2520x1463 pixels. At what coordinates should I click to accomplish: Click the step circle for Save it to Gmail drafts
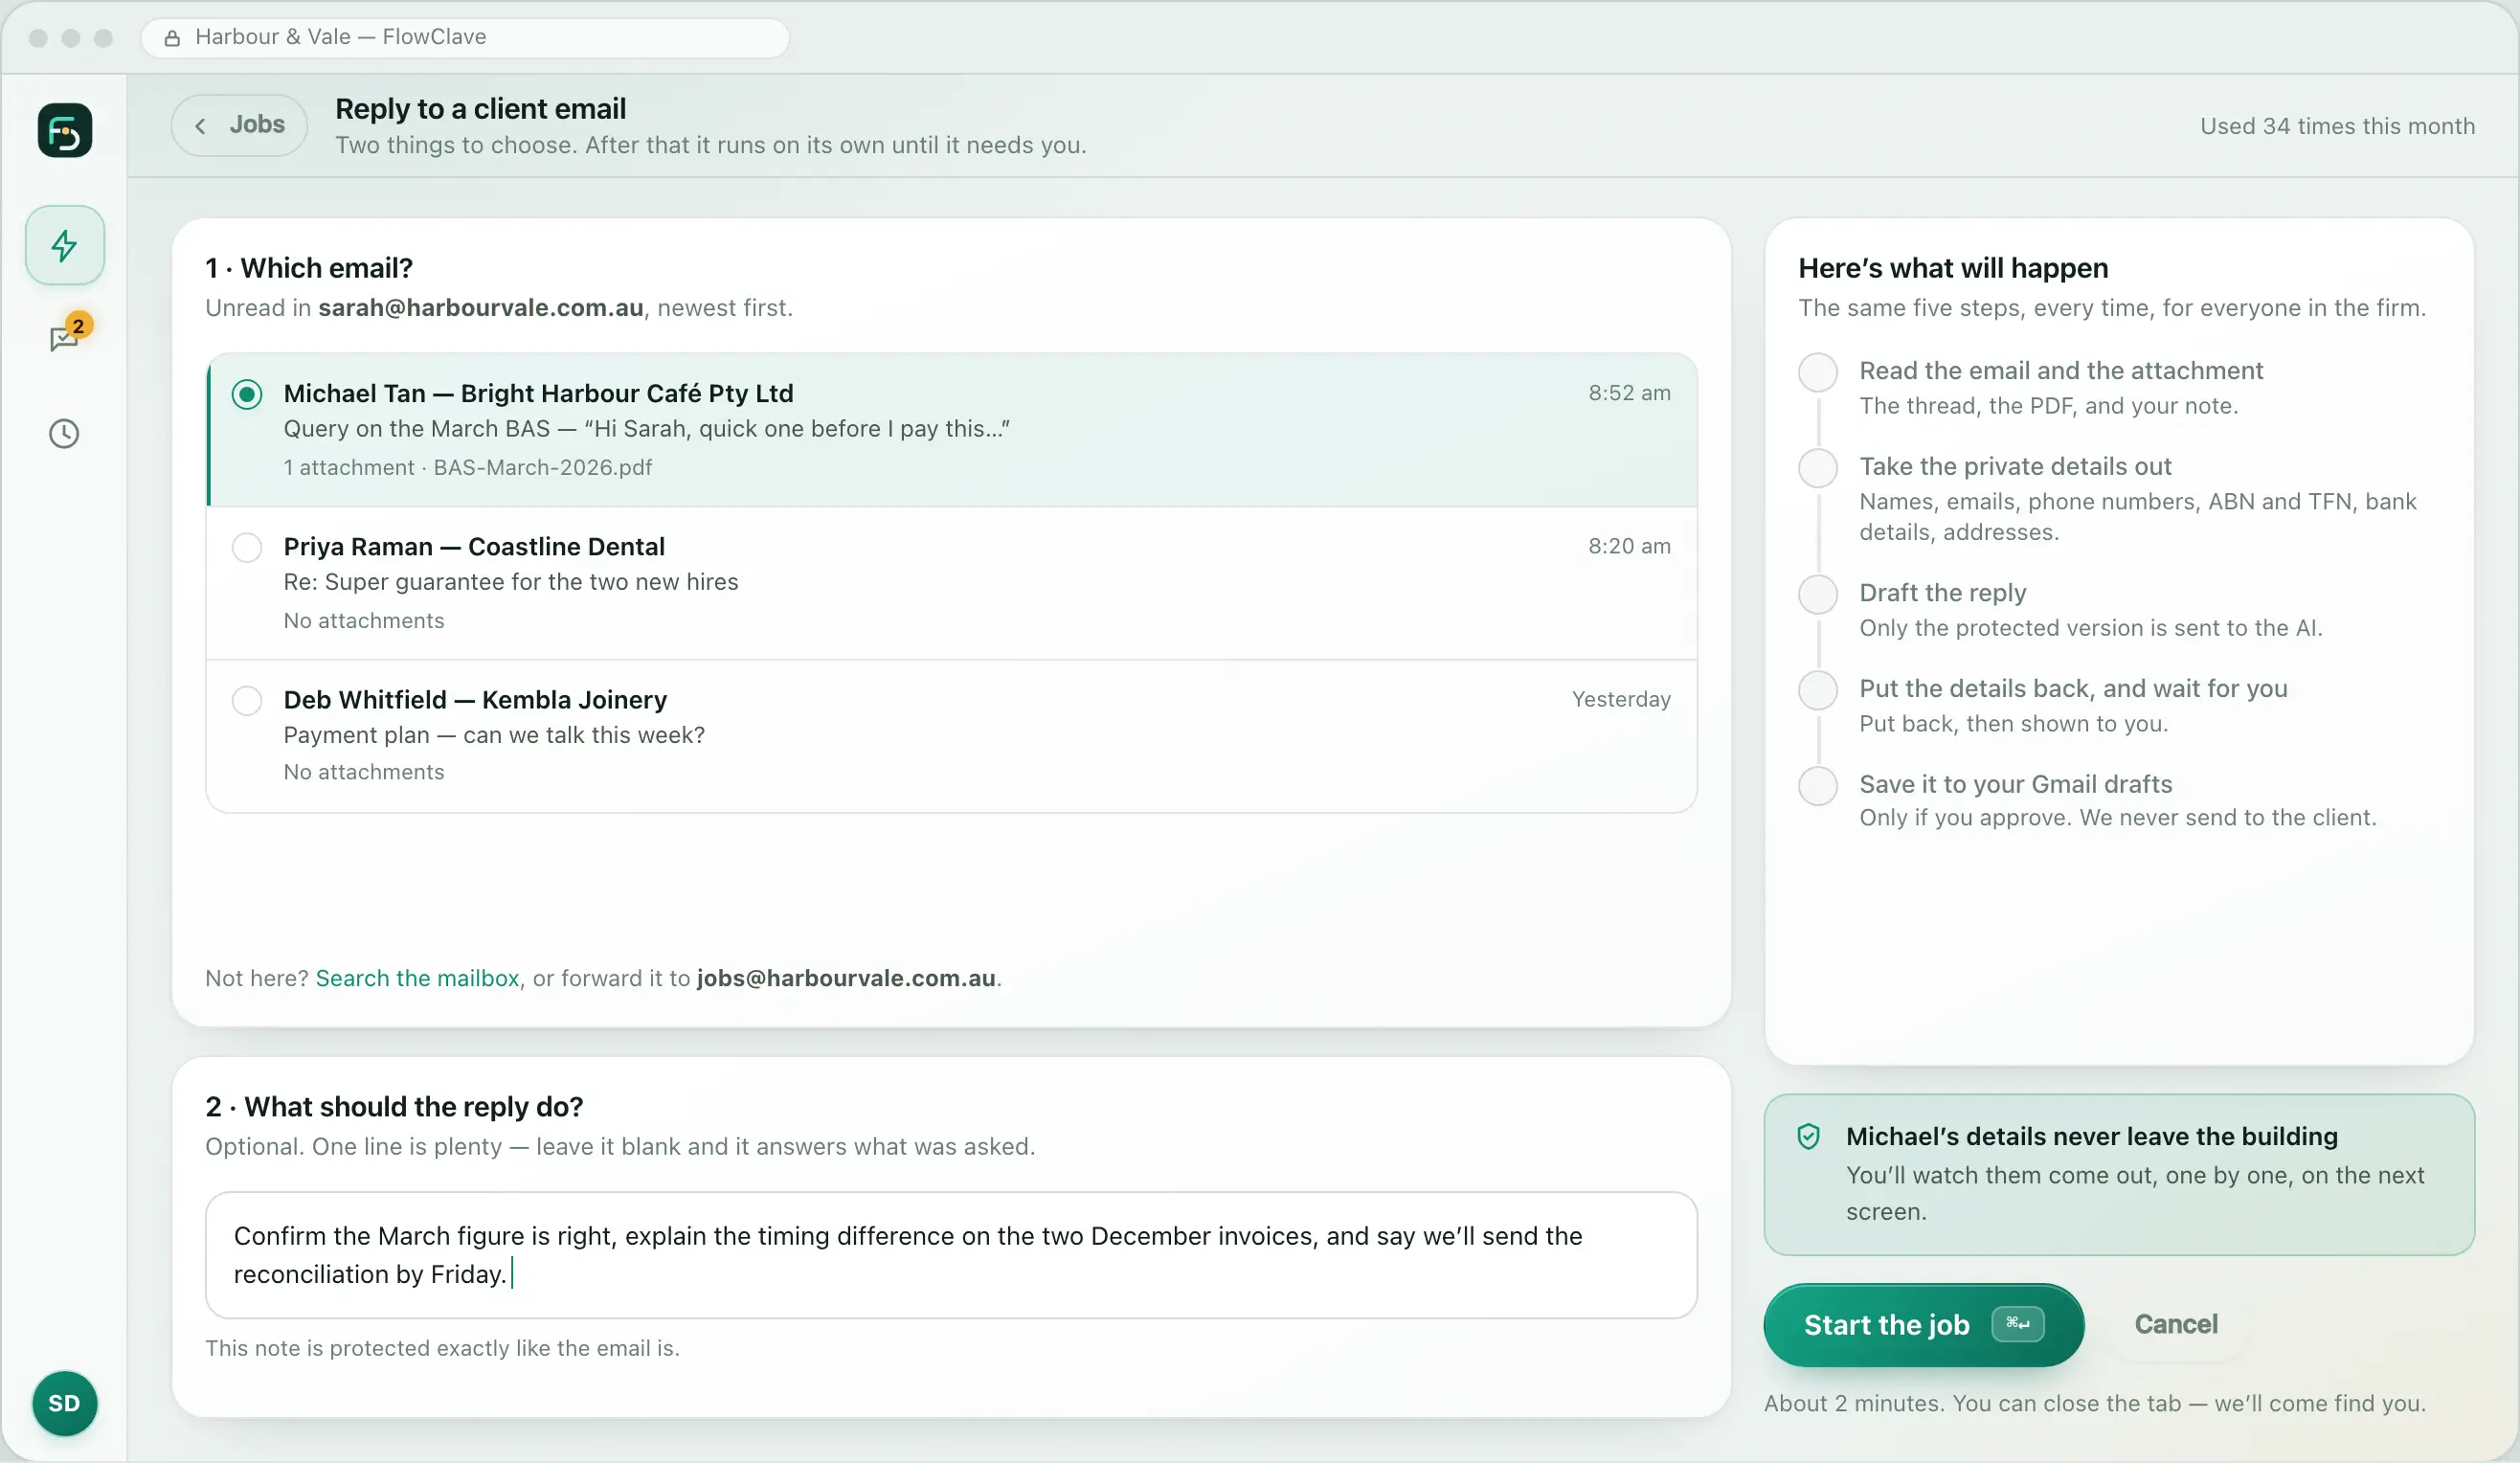[1818, 786]
